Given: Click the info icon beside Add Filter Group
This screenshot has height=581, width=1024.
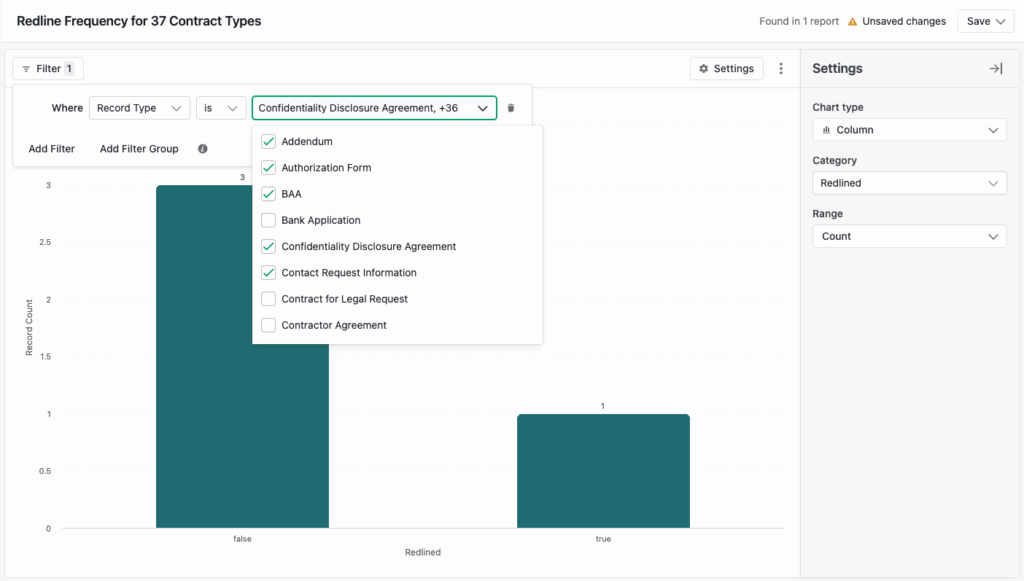Looking at the screenshot, I should [x=203, y=148].
